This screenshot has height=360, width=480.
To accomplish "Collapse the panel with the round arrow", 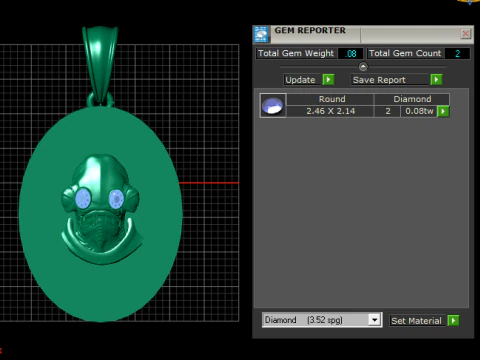I will tap(363, 67).
